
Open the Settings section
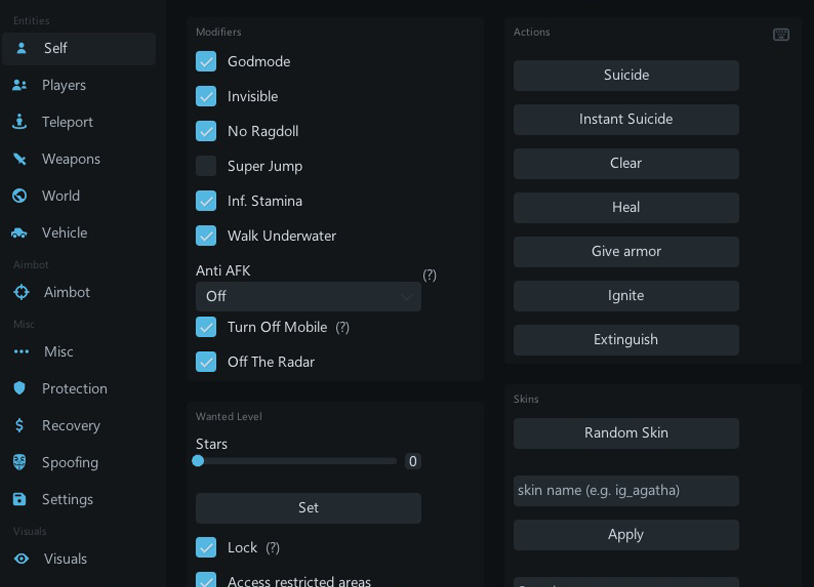tap(67, 499)
